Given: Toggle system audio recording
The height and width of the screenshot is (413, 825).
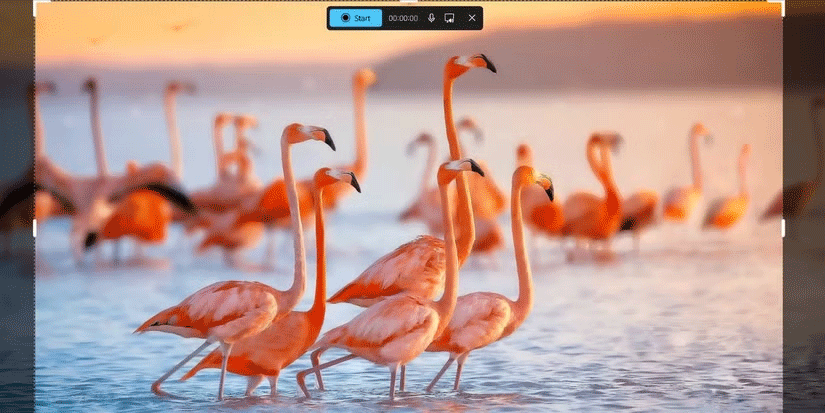Looking at the screenshot, I should [450, 18].
